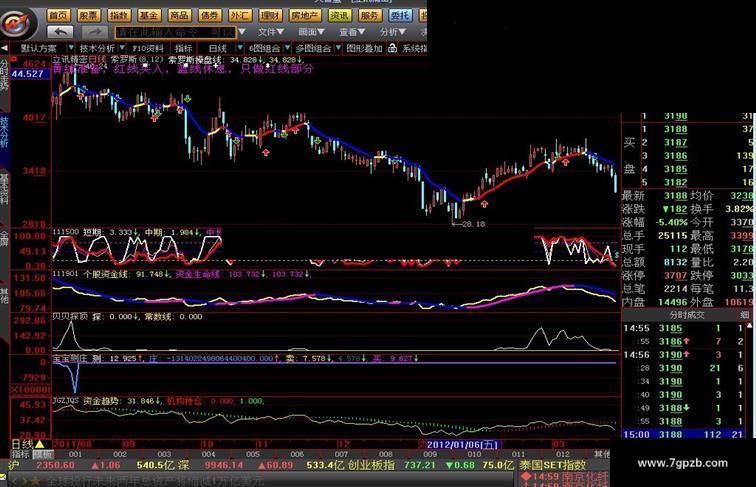Expand the command input dropdown arrow

pyautogui.click(x=242, y=32)
